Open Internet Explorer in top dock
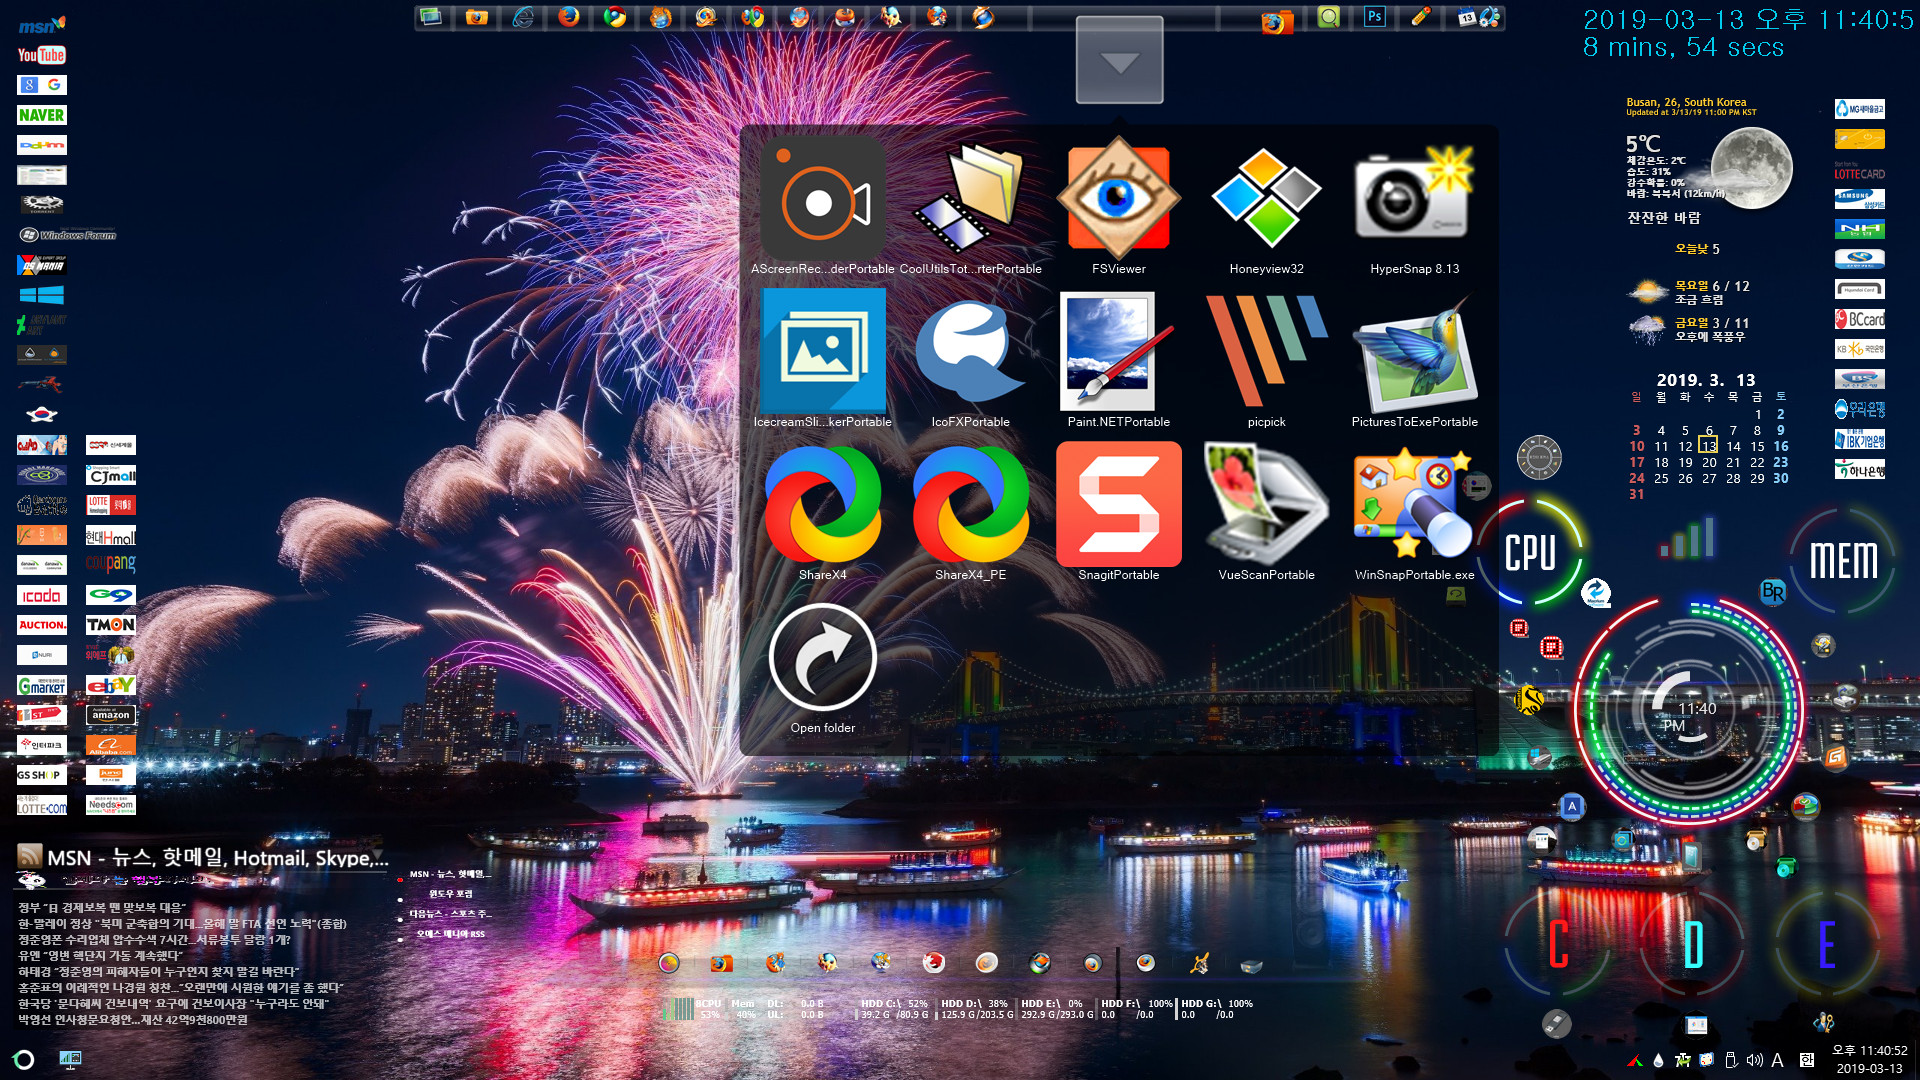This screenshot has height=1080, width=1920. (523, 17)
